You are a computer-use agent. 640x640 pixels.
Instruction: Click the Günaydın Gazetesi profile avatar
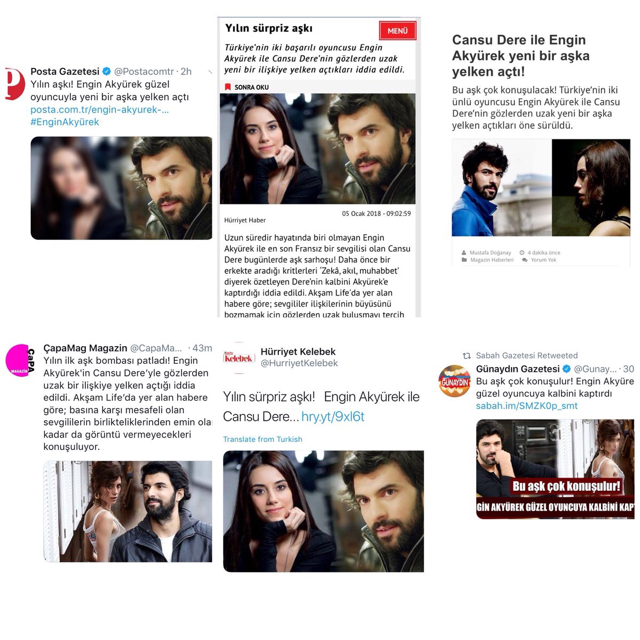(x=454, y=381)
